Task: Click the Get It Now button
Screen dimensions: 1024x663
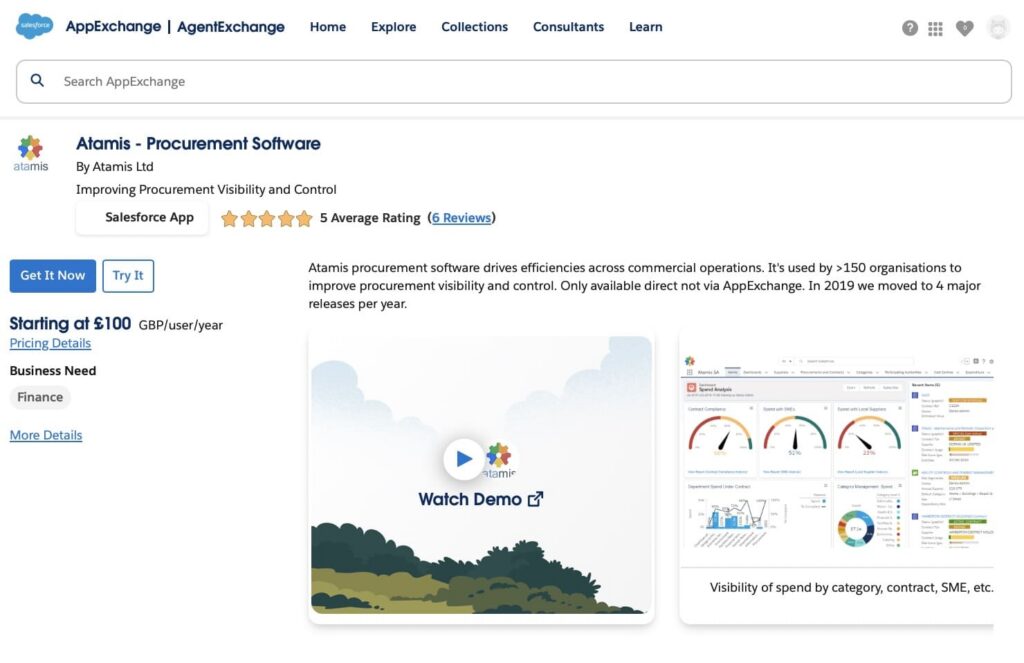Action: [52, 275]
